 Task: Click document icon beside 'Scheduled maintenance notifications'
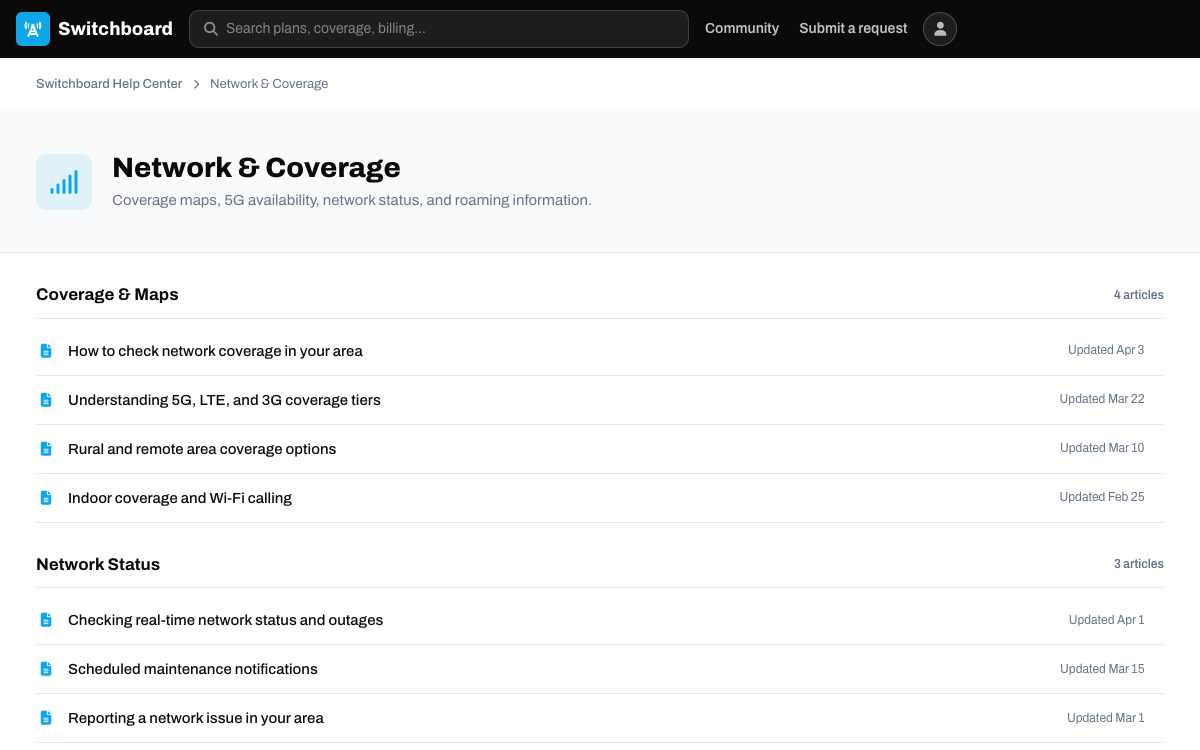point(46,669)
